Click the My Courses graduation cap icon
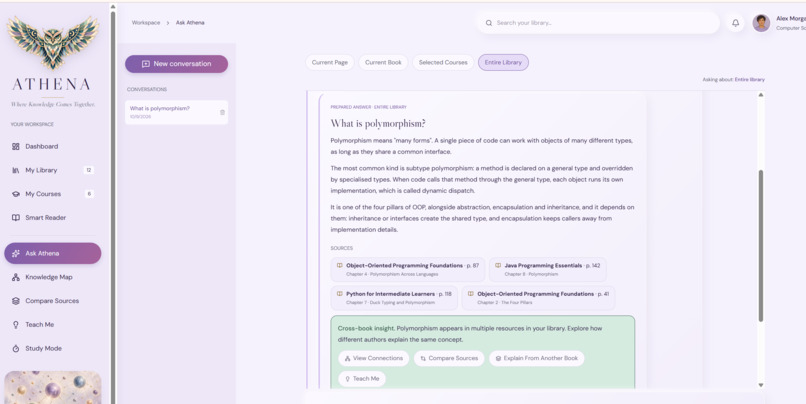 [x=15, y=194]
